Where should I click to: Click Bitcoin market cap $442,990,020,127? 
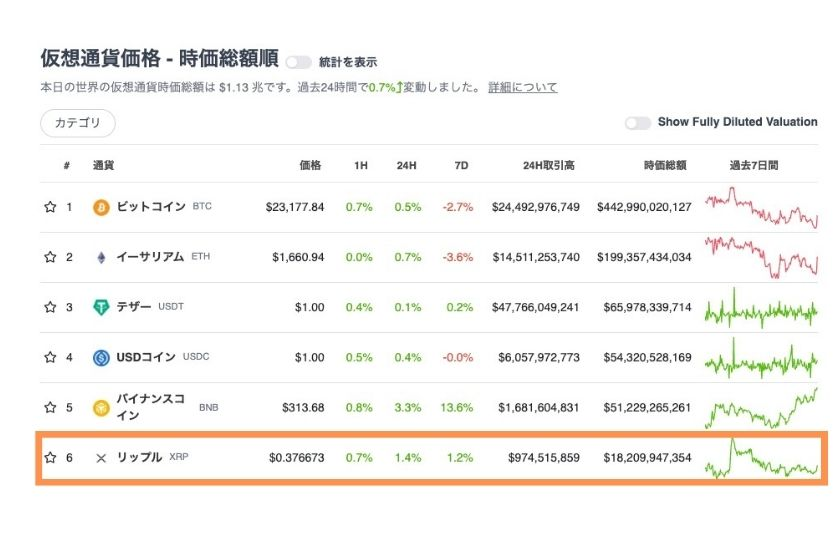[644, 207]
